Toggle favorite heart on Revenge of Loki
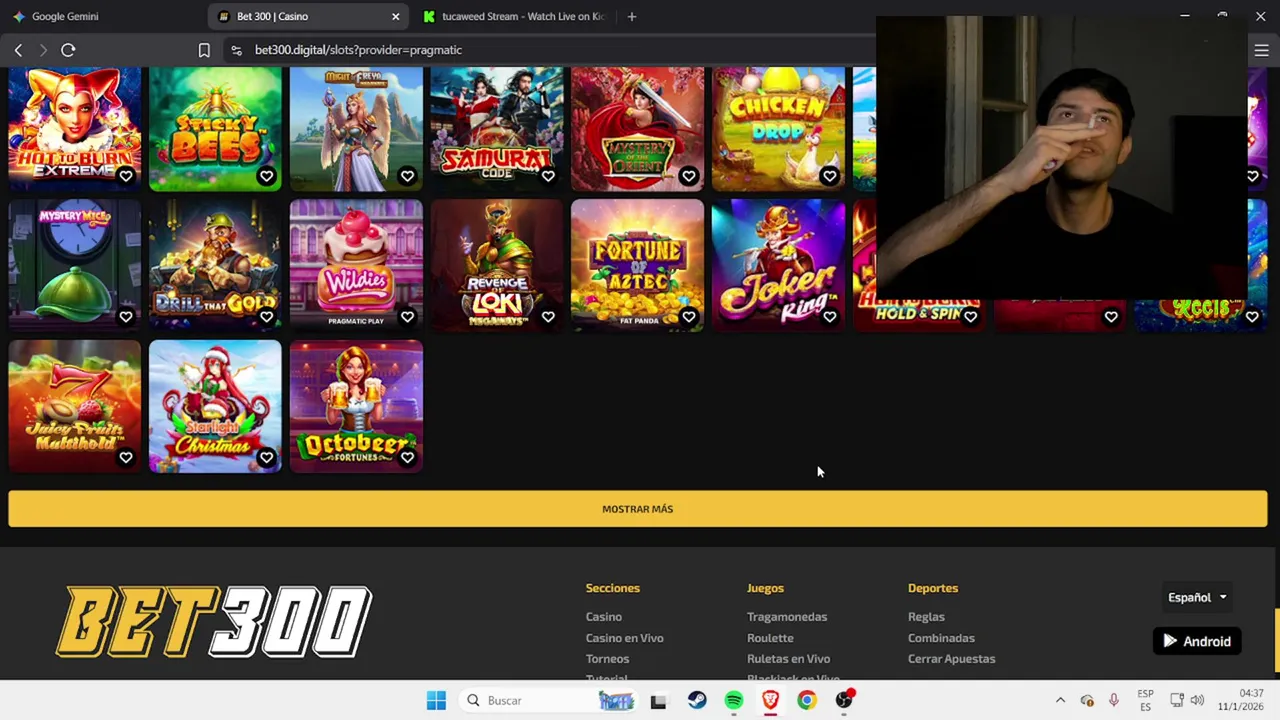This screenshot has height=720, width=1280. (548, 317)
